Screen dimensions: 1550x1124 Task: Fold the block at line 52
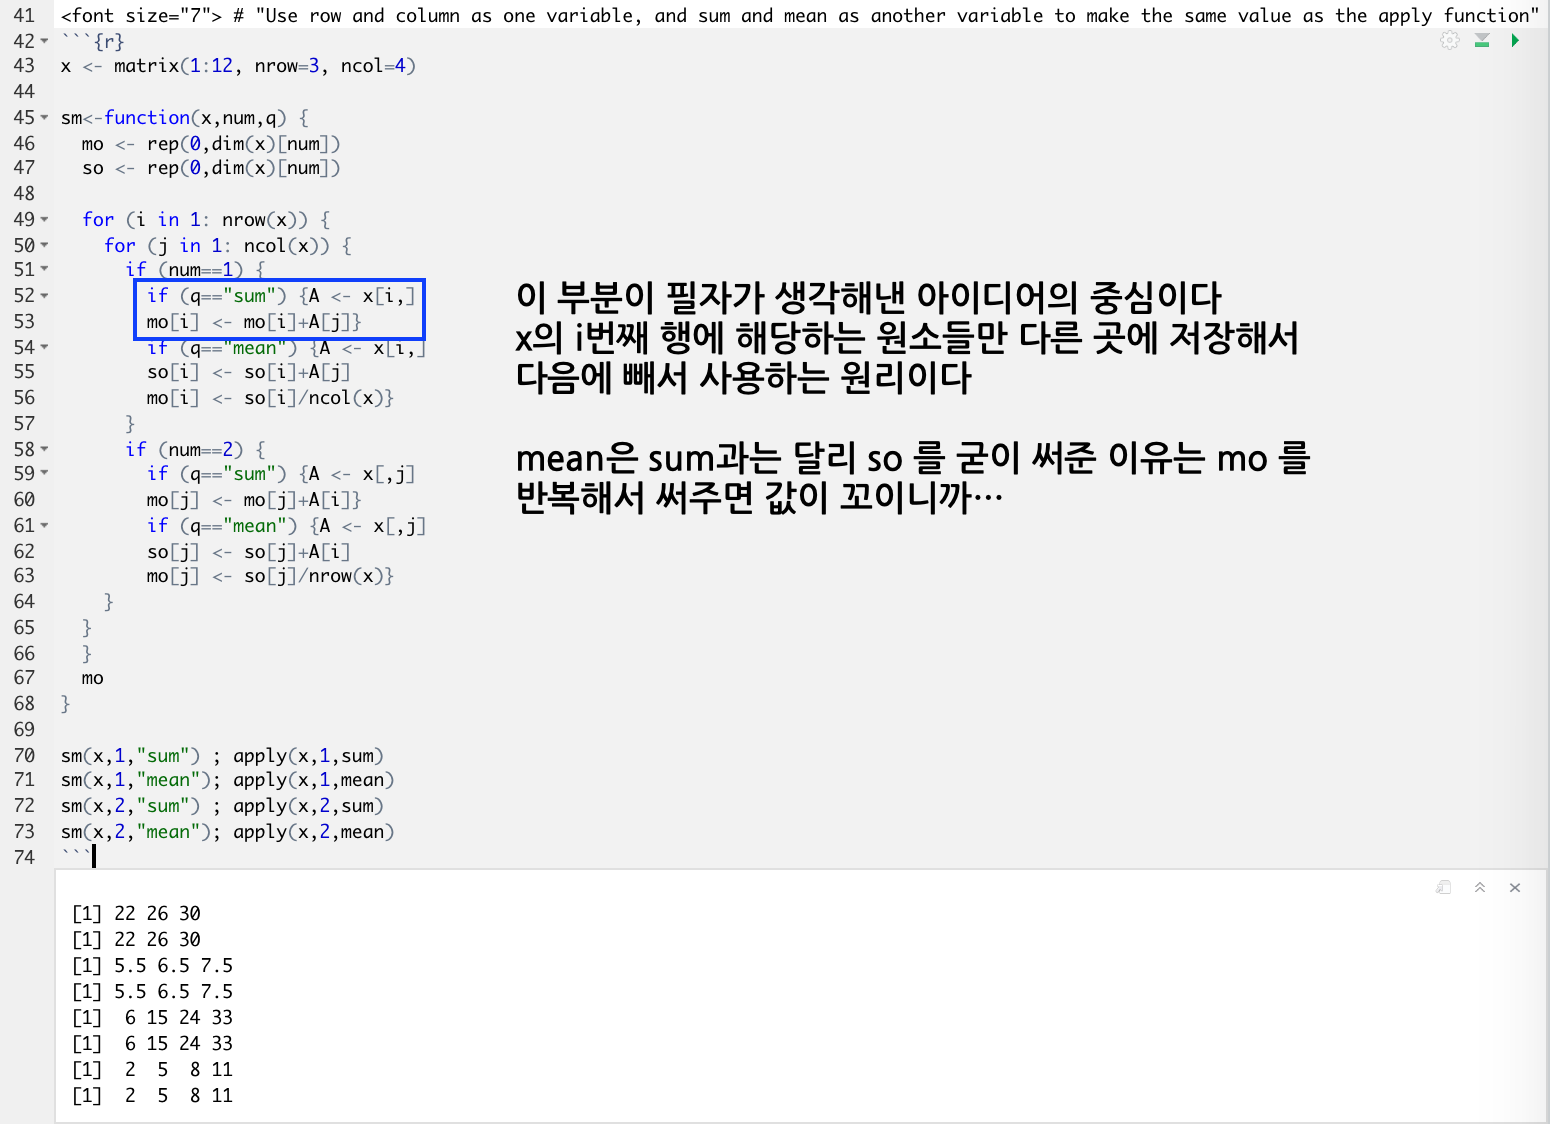click(x=44, y=296)
